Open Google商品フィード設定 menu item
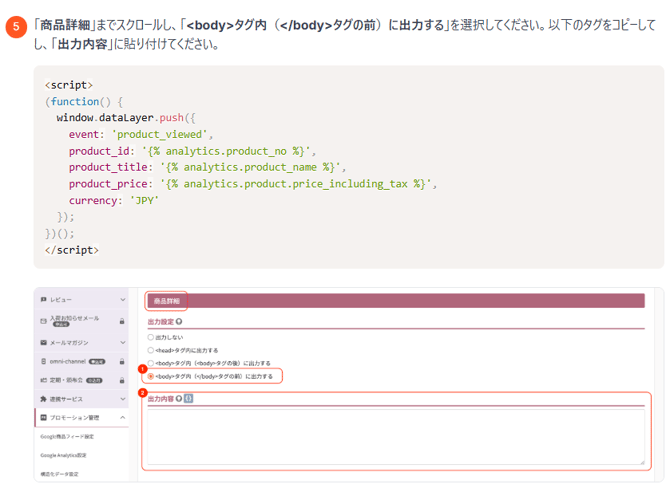This screenshot has width=670, height=488. pyautogui.click(x=66, y=436)
